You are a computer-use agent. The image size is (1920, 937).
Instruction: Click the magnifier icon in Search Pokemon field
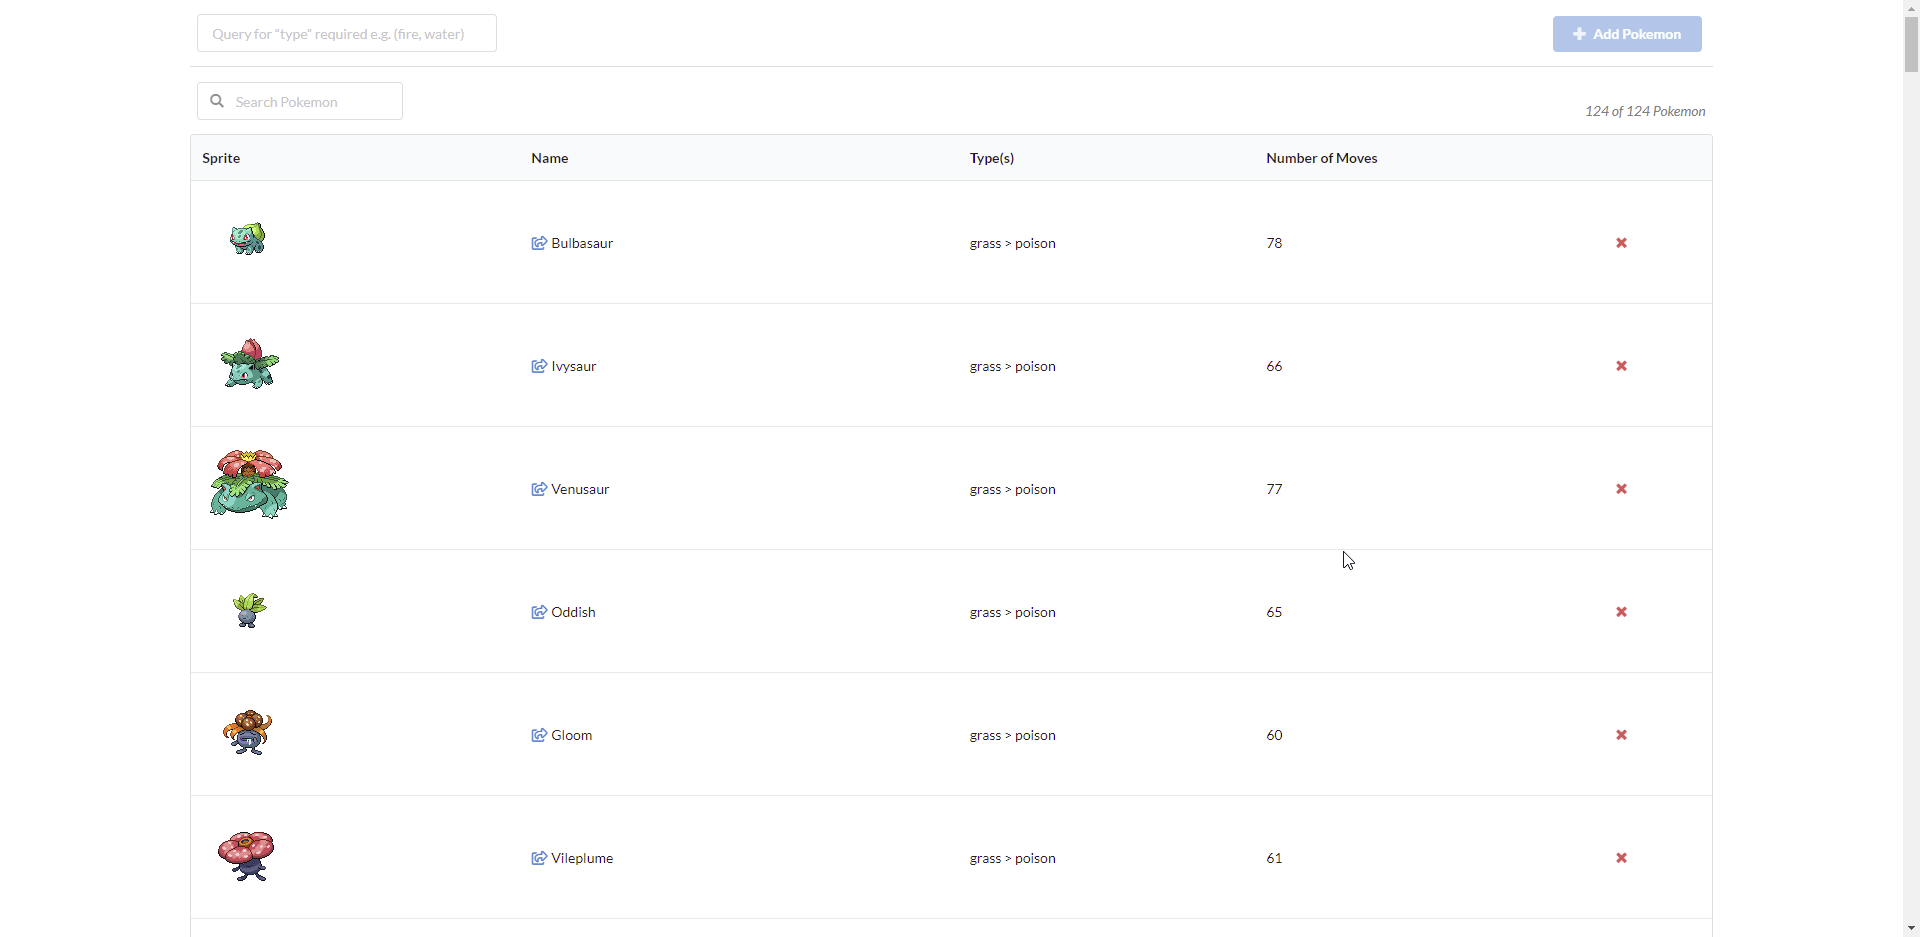(x=216, y=100)
